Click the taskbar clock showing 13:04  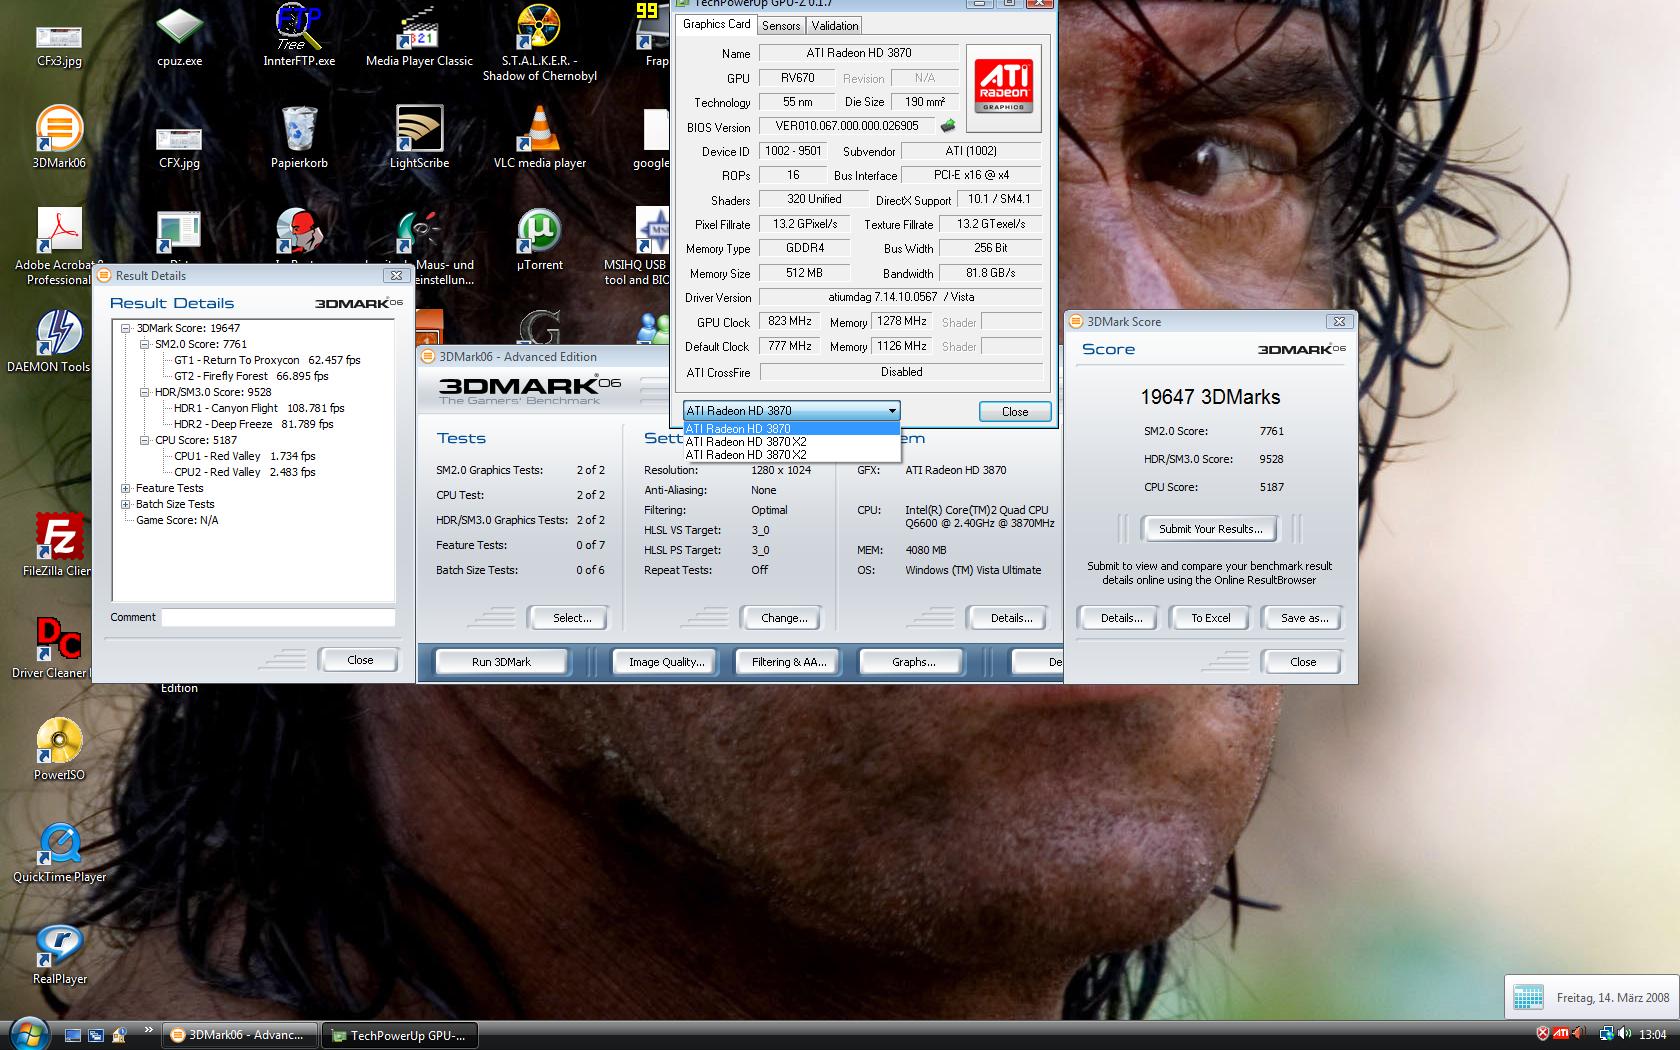[x=1652, y=1035]
